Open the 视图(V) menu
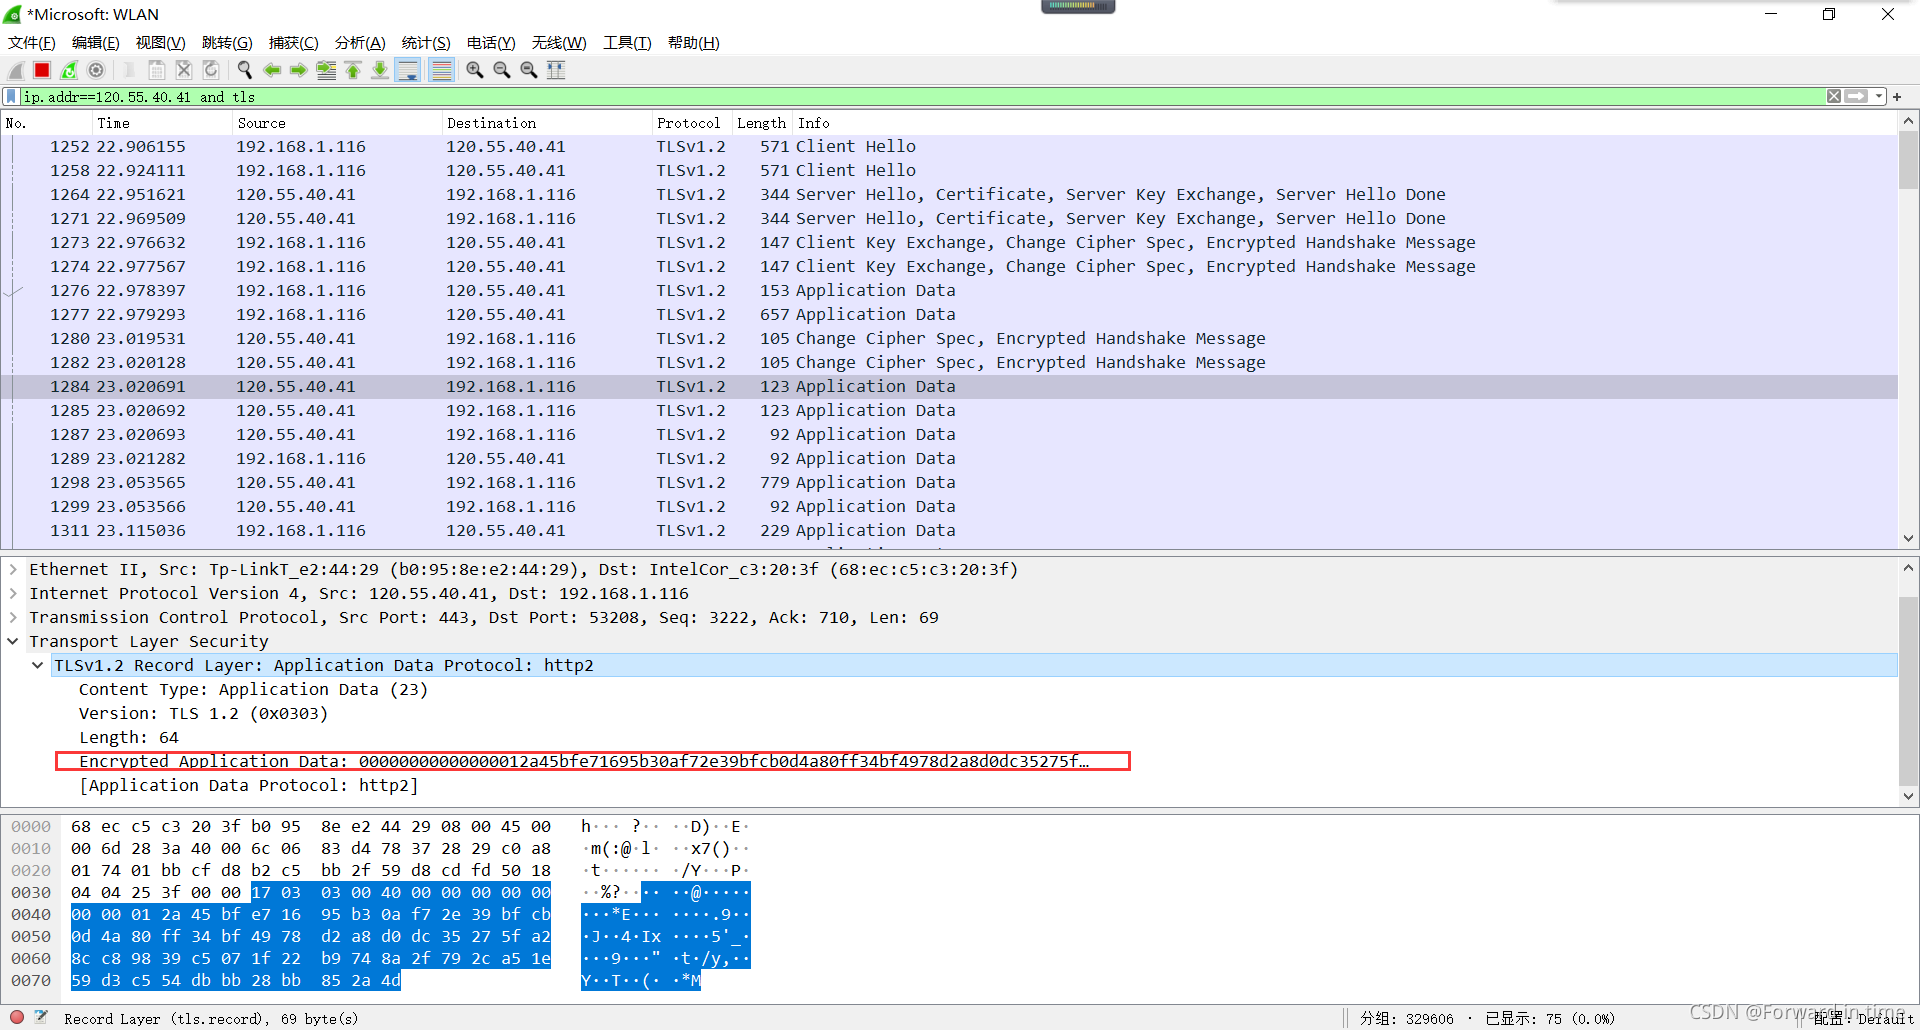This screenshot has height=1030, width=1920. (x=161, y=43)
